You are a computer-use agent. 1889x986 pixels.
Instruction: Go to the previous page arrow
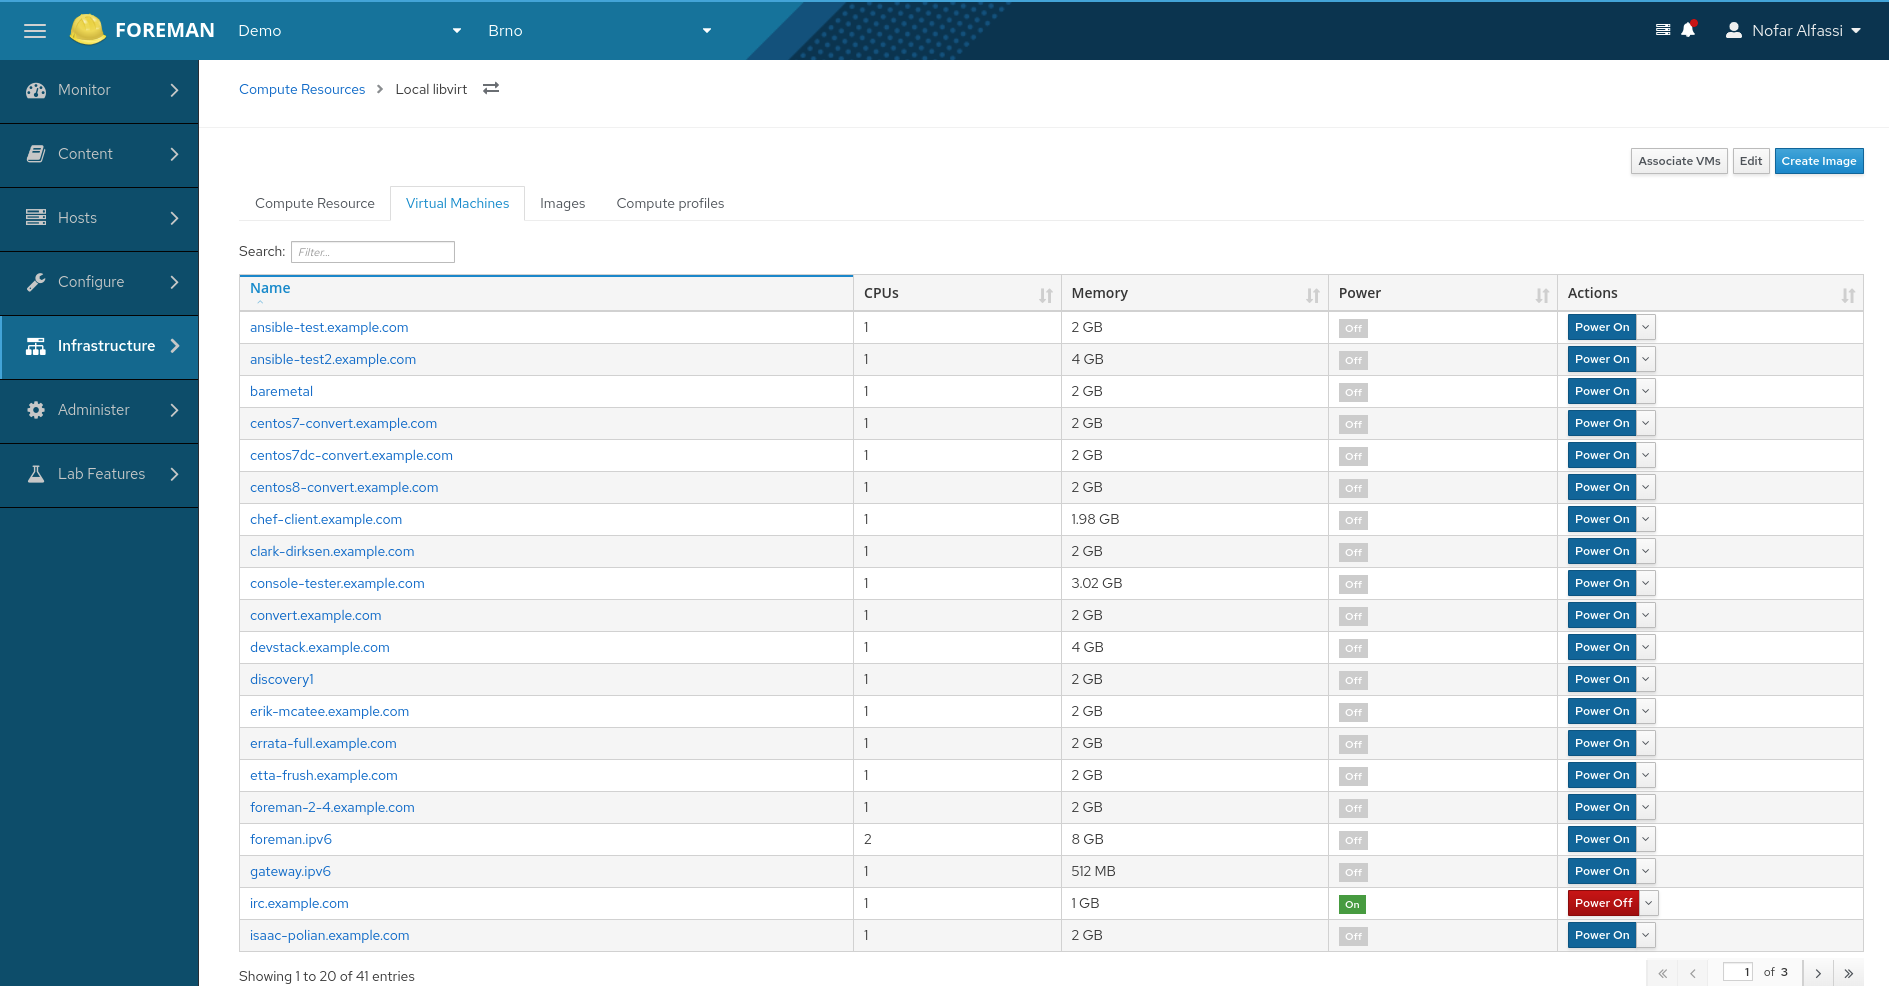[1693, 973]
